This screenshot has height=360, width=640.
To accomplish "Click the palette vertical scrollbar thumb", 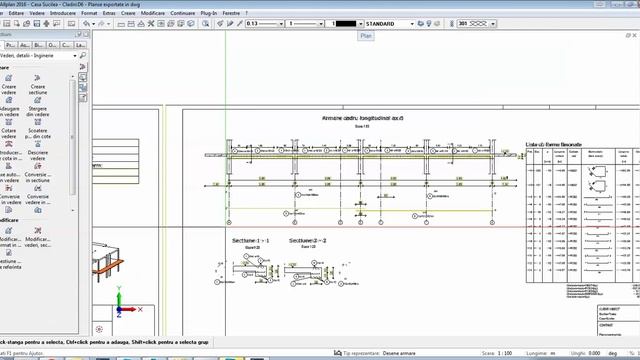I will 73,137.
